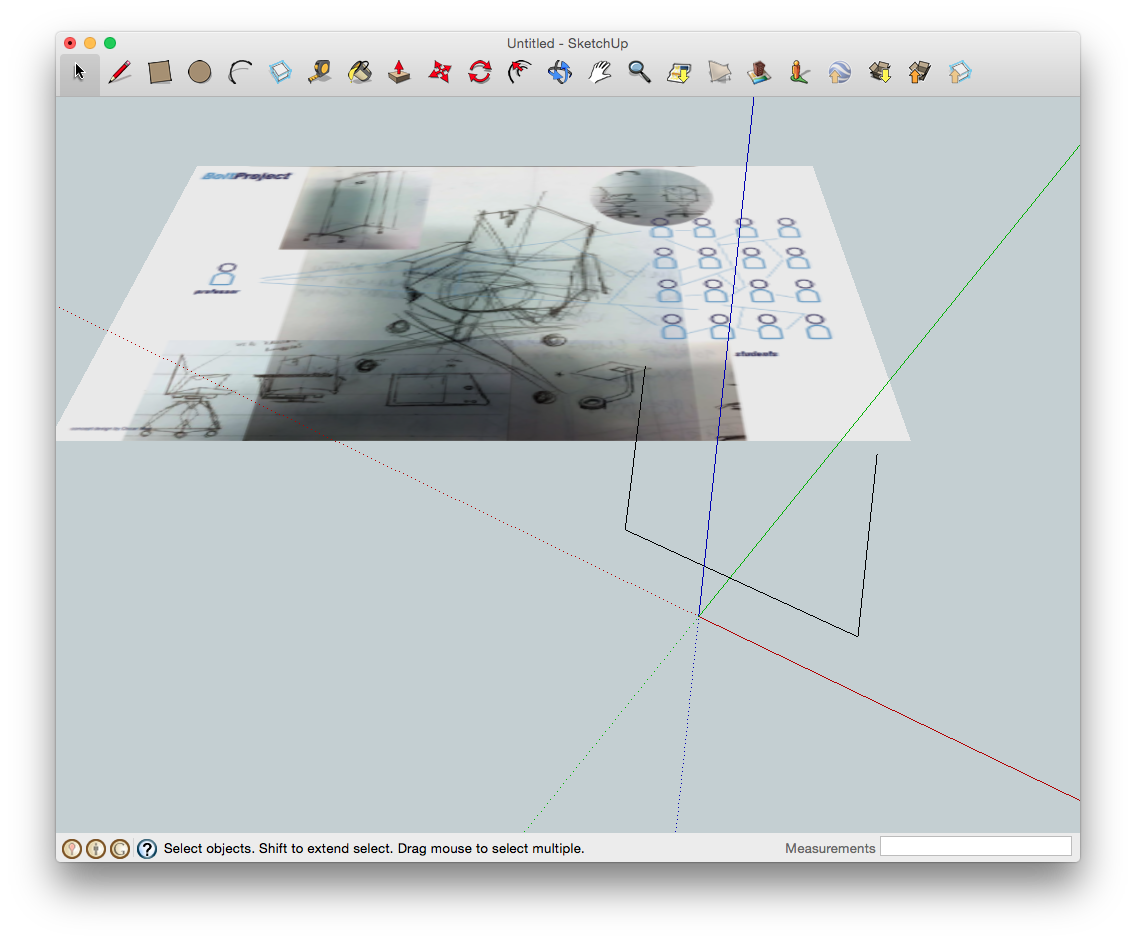Viewport: 1136px width, 942px height.
Task: Select the Tape Measure tool
Action: (x=320, y=72)
